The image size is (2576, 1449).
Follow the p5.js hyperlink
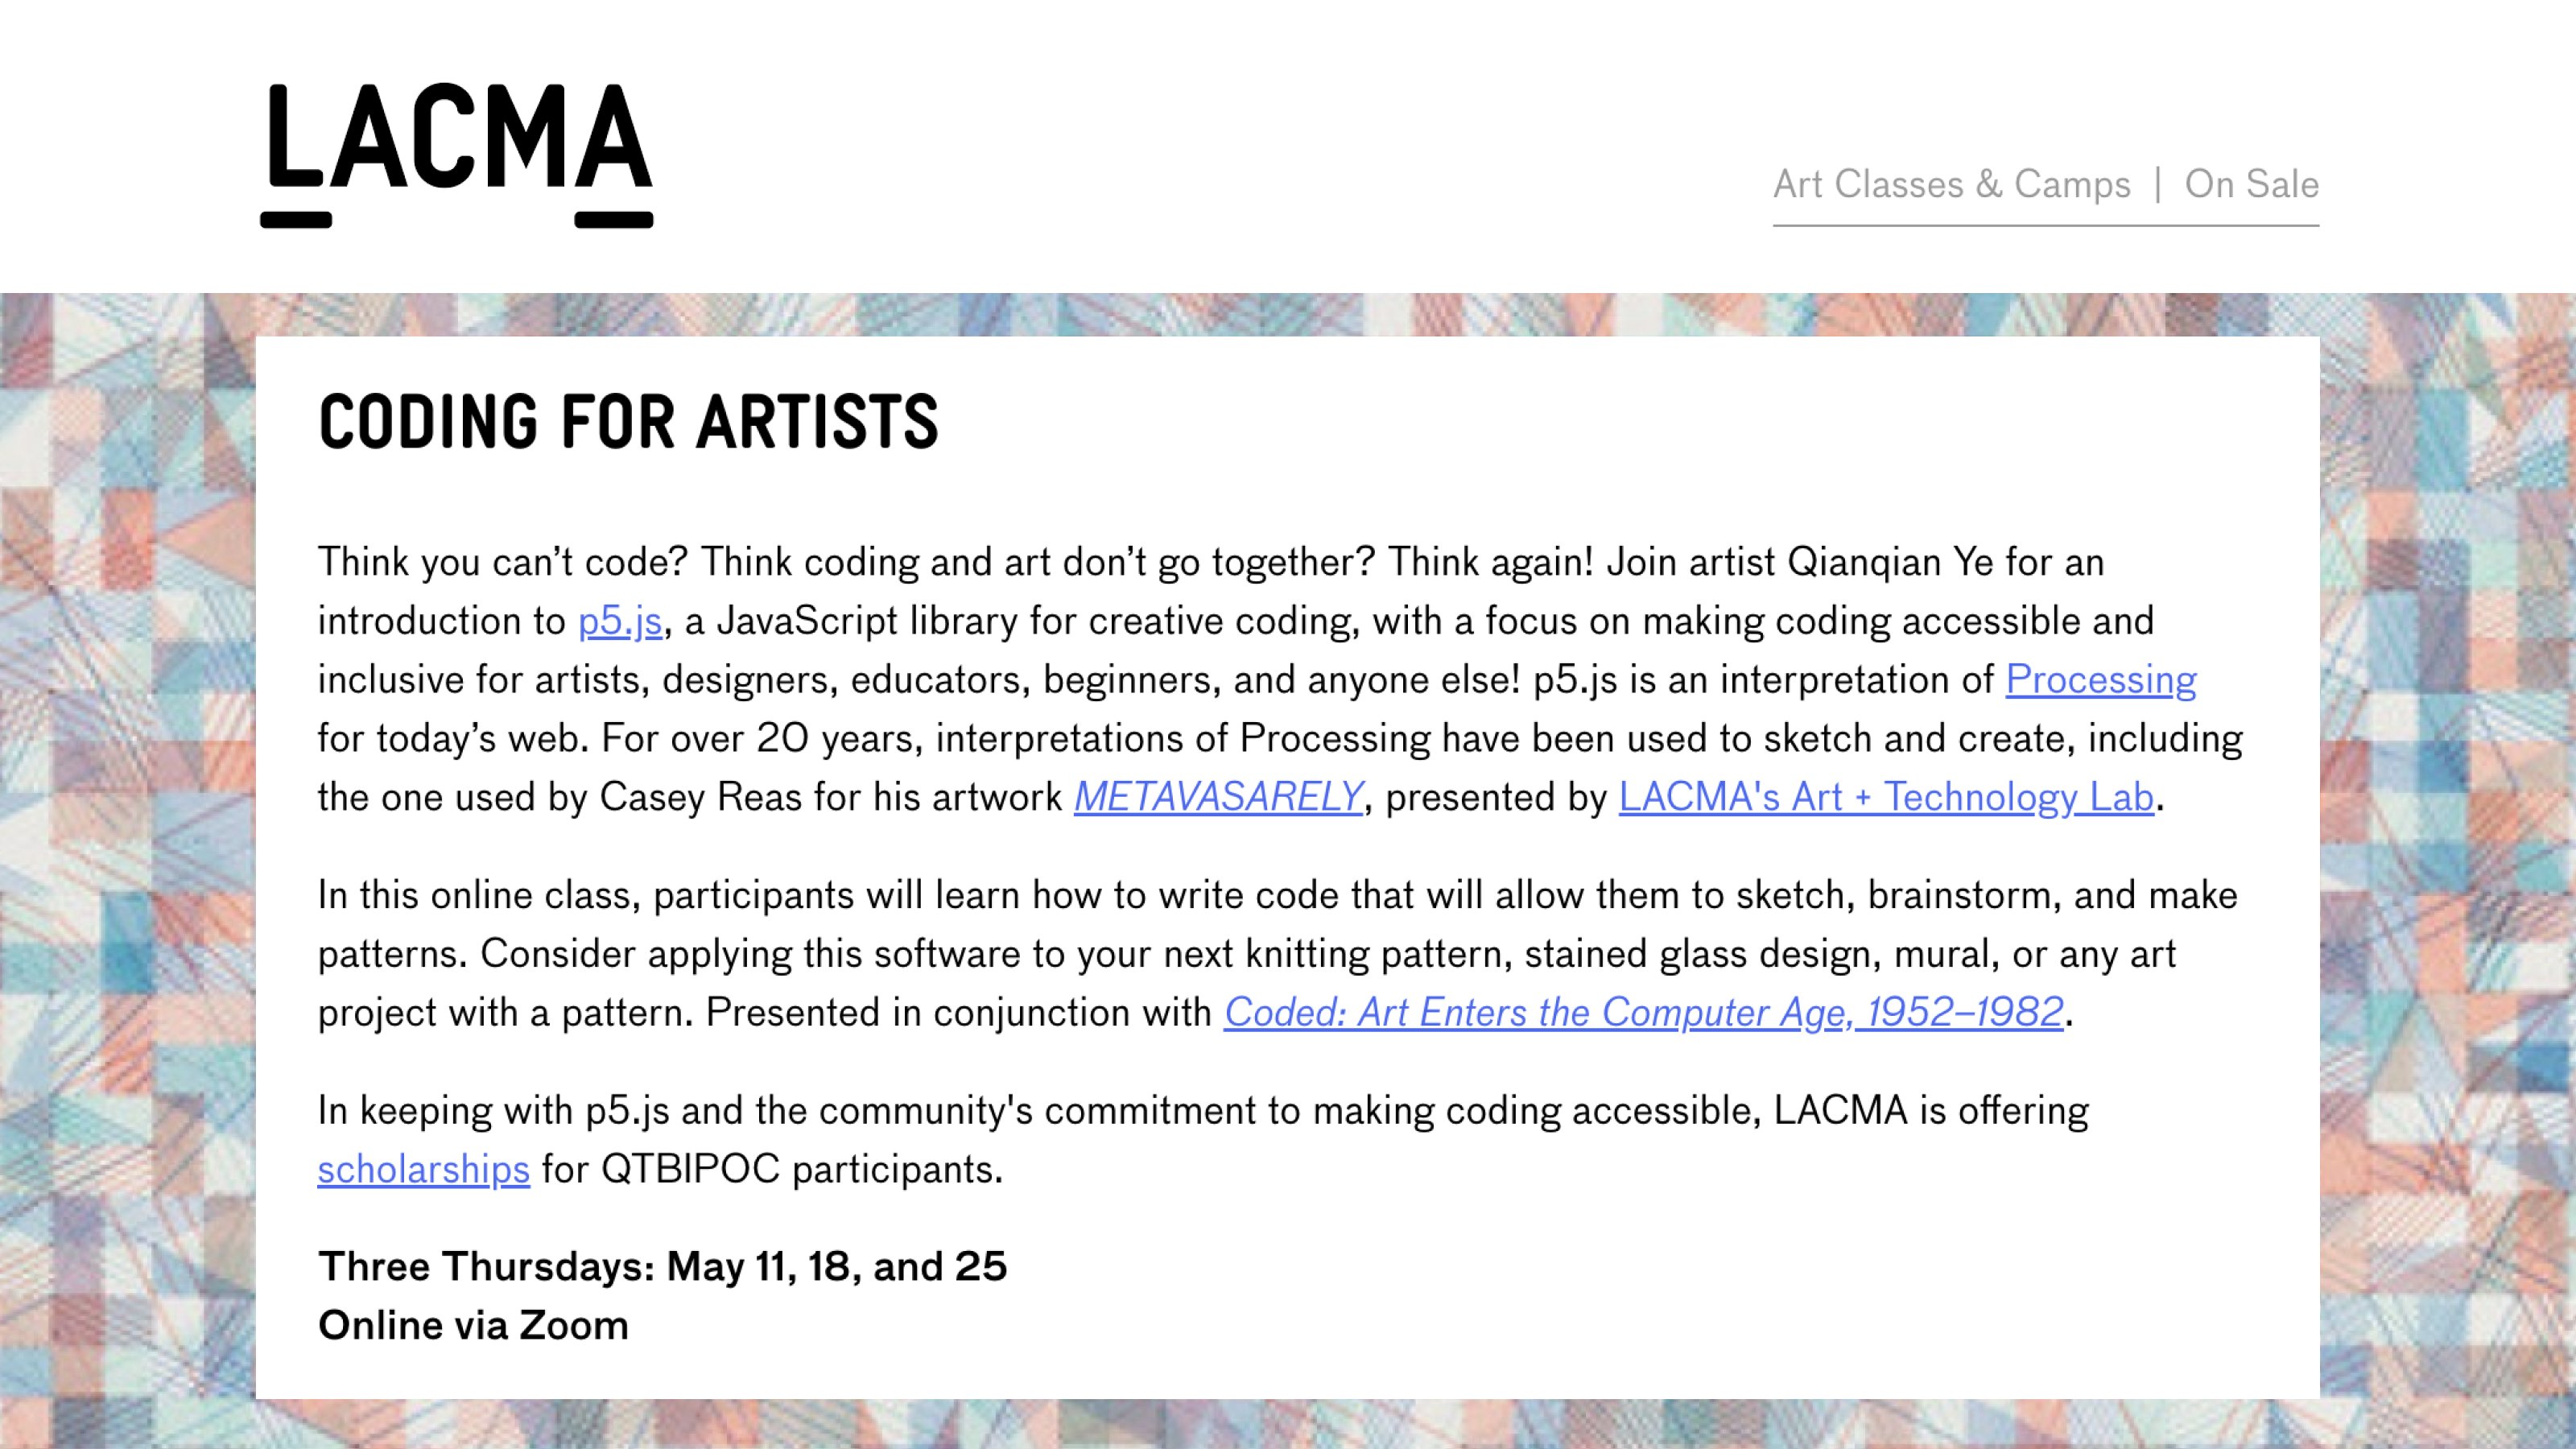click(x=620, y=621)
